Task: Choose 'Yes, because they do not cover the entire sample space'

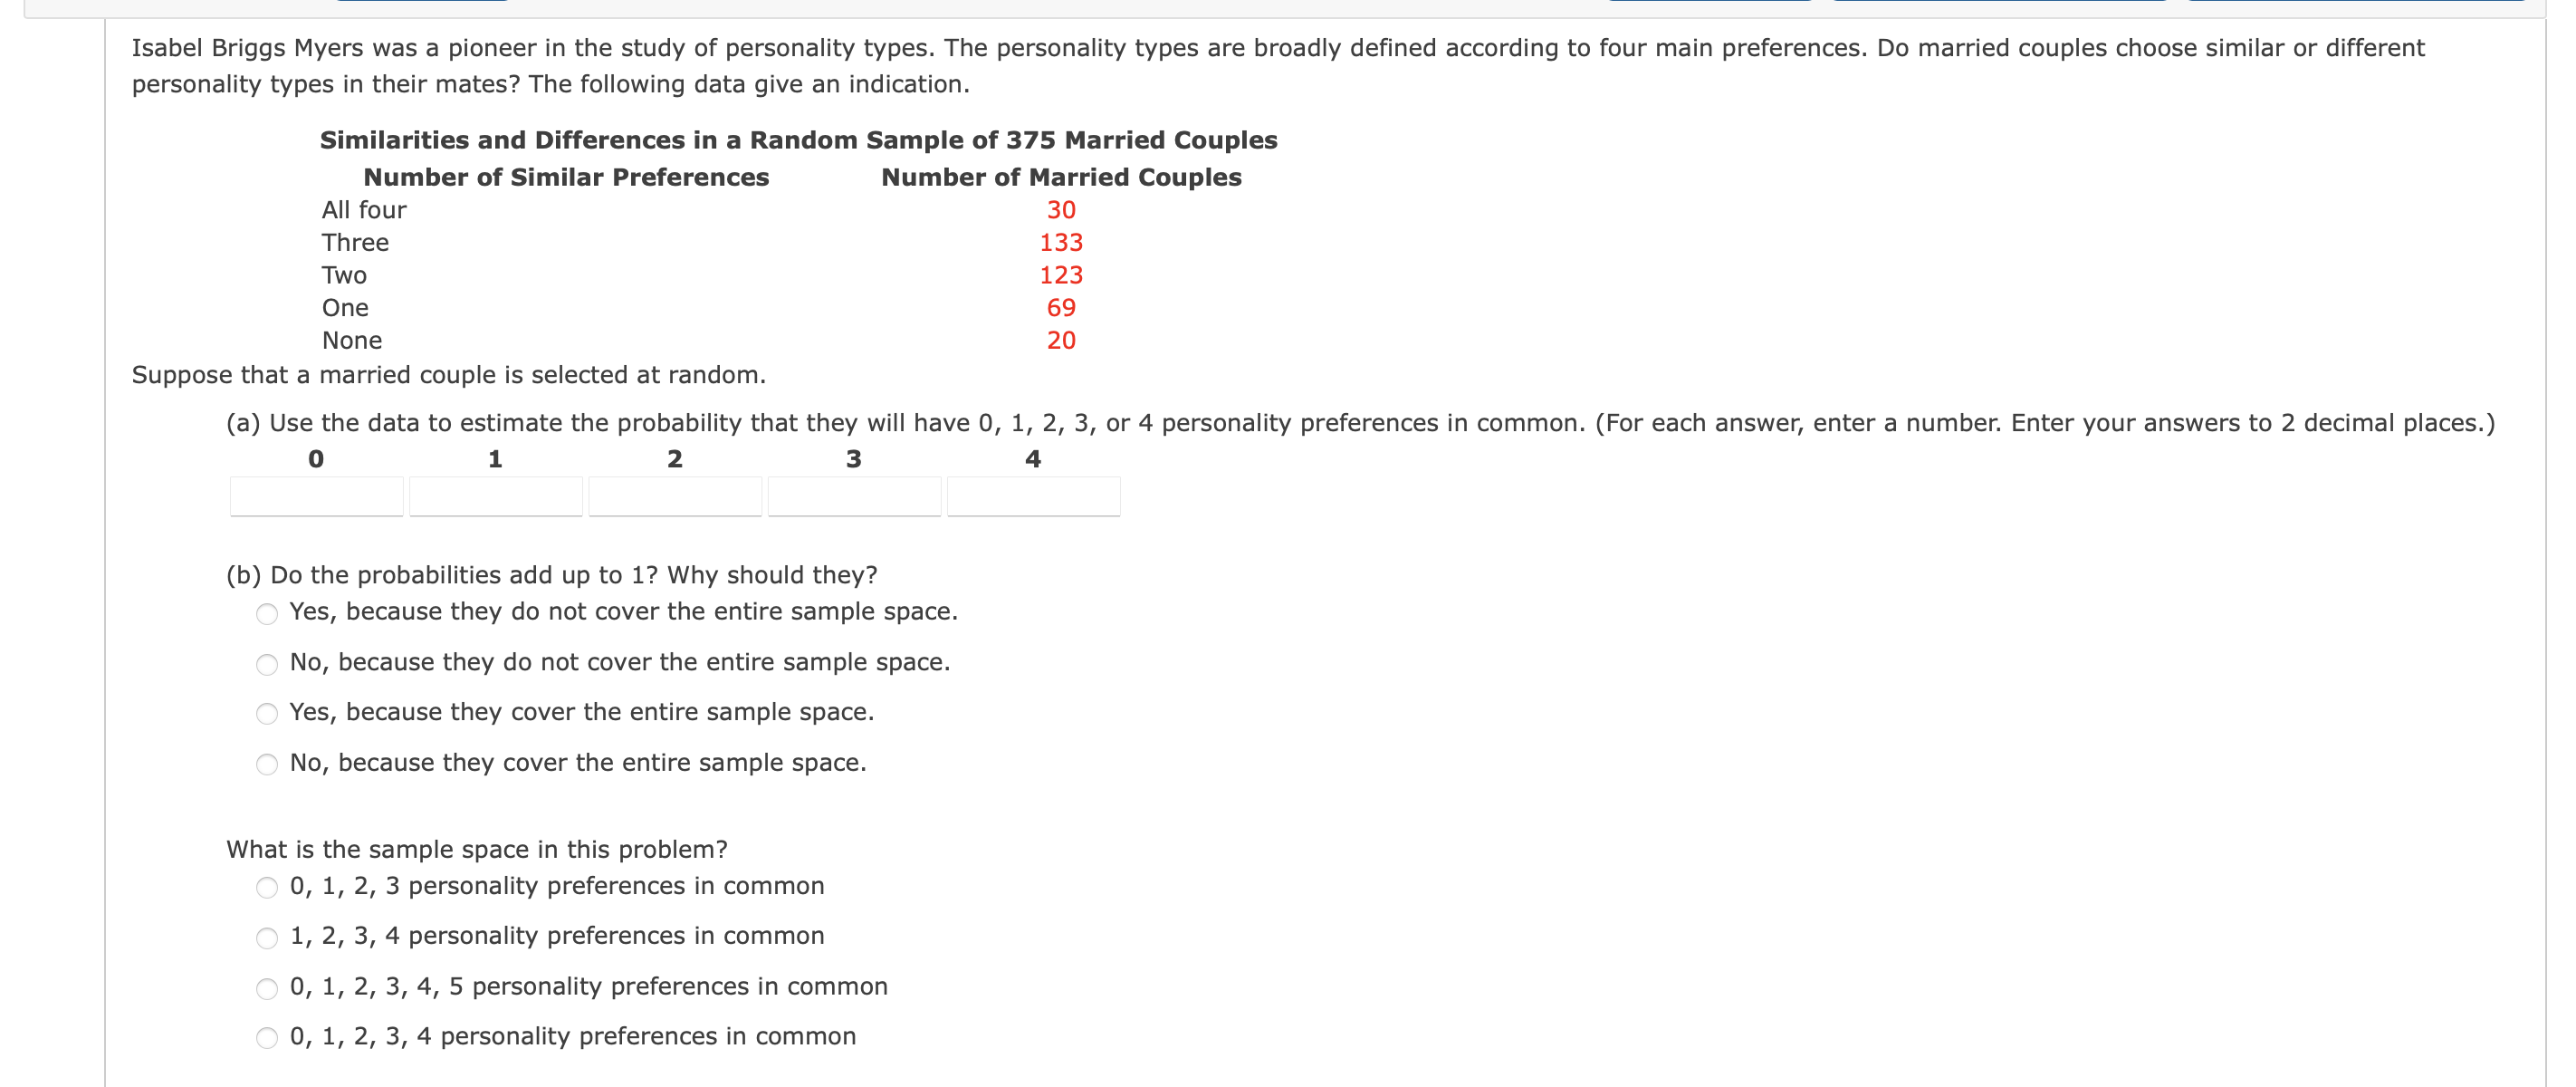Action: [267, 614]
